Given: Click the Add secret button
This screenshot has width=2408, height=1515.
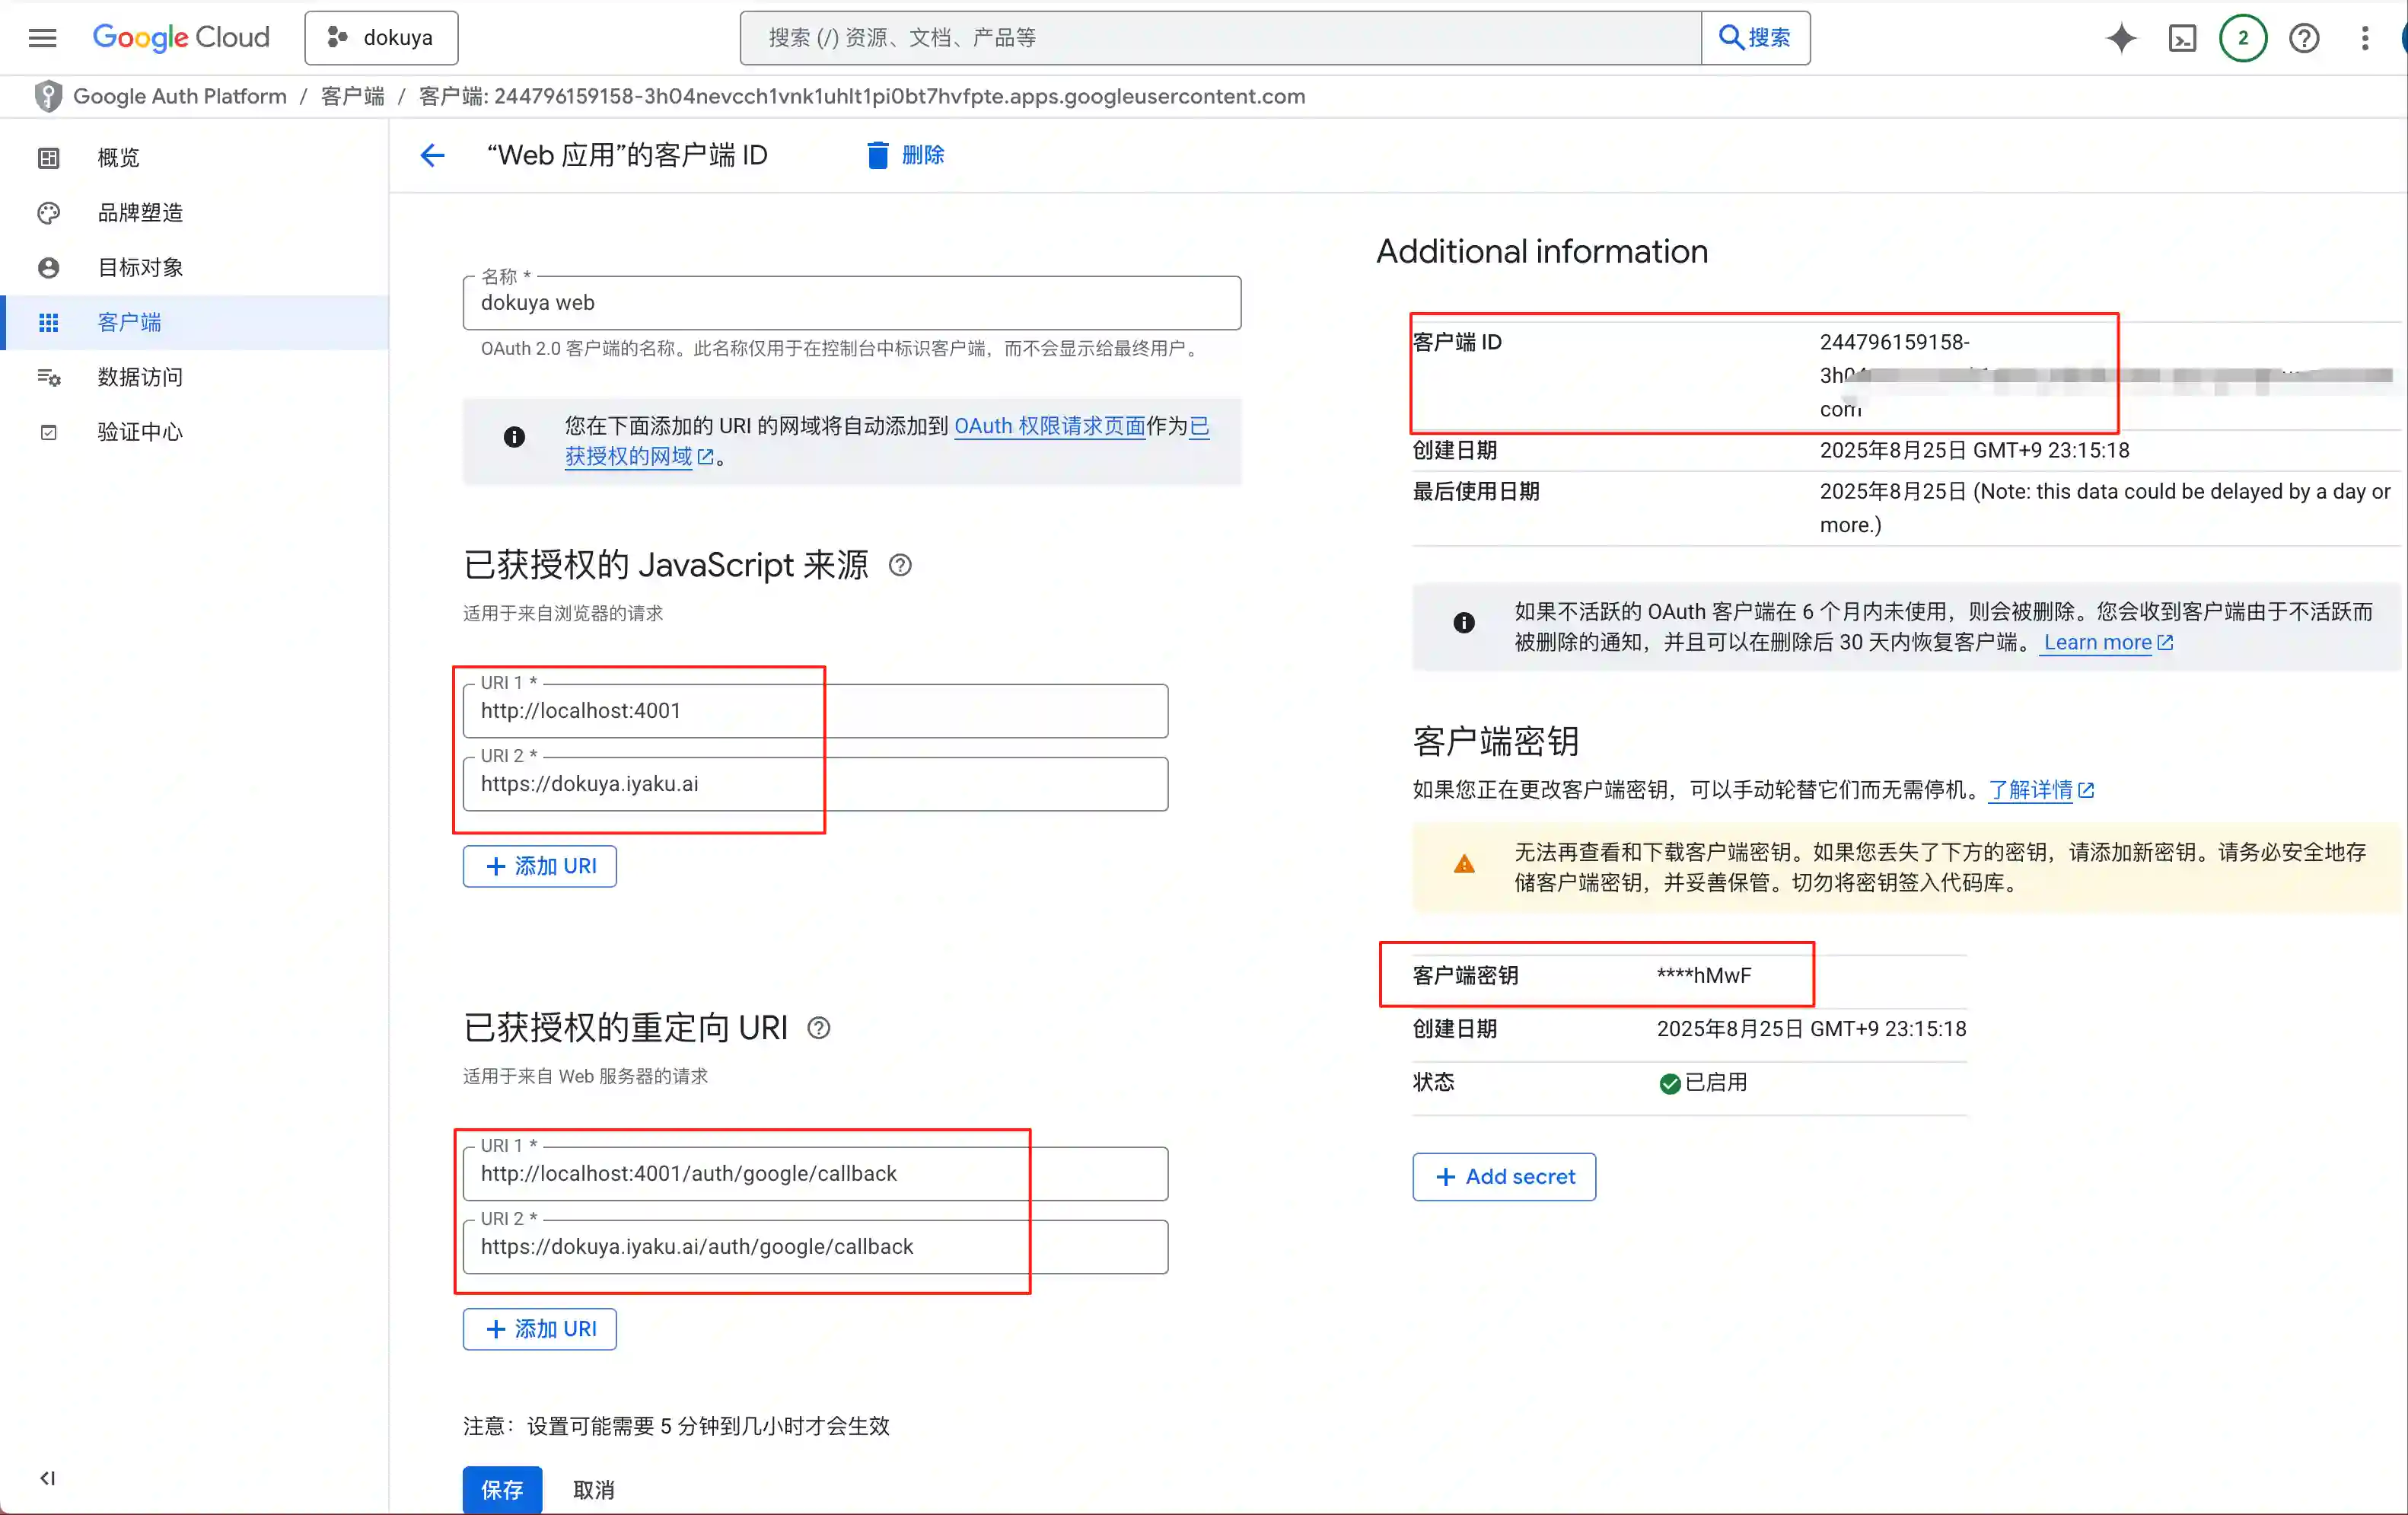Looking at the screenshot, I should tap(1503, 1176).
